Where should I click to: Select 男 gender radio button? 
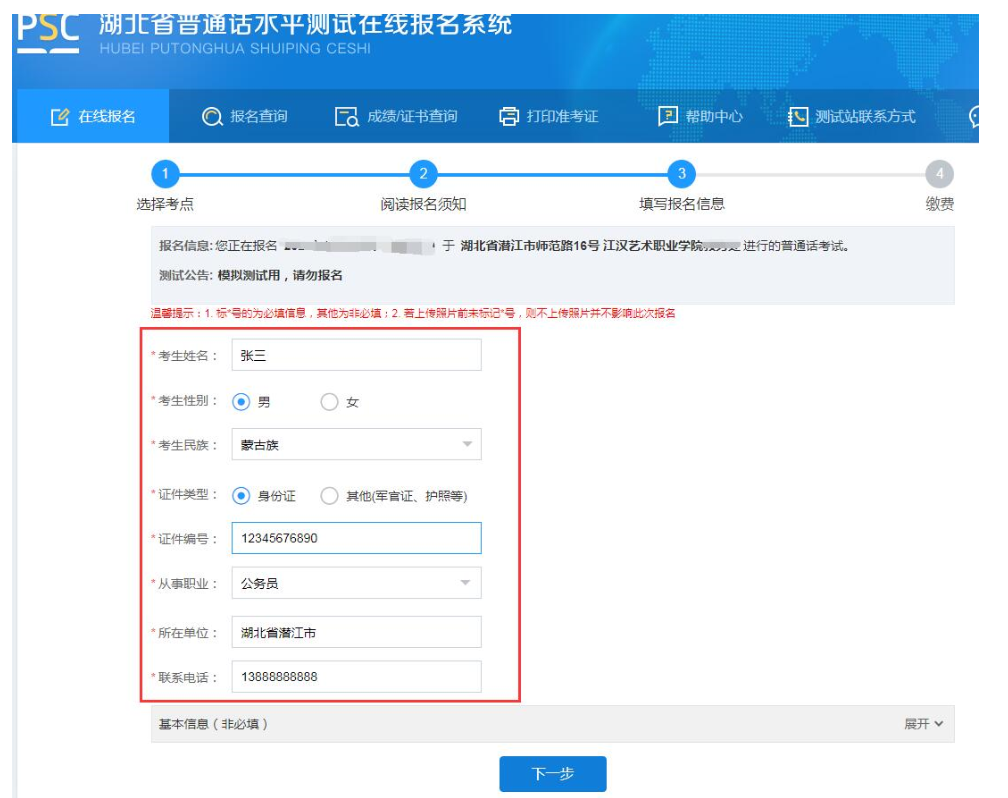click(x=241, y=402)
